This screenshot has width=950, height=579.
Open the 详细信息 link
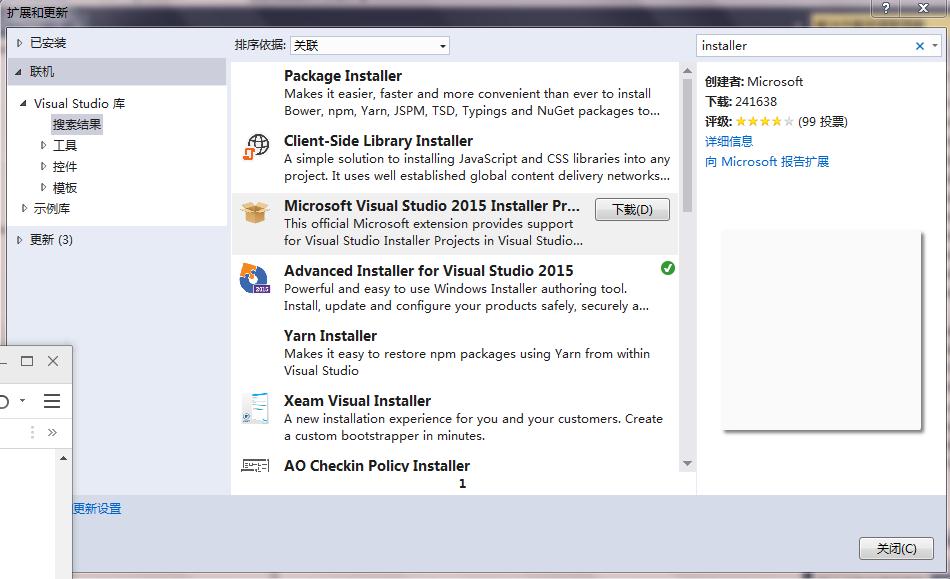tap(729, 142)
